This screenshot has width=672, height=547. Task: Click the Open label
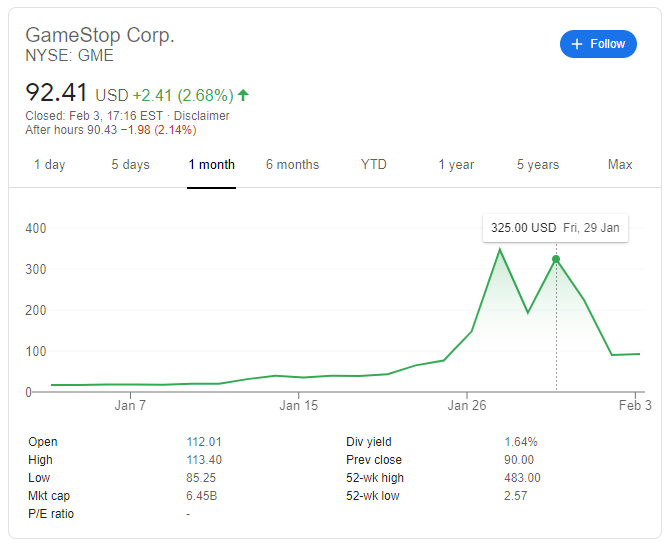(43, 442)
